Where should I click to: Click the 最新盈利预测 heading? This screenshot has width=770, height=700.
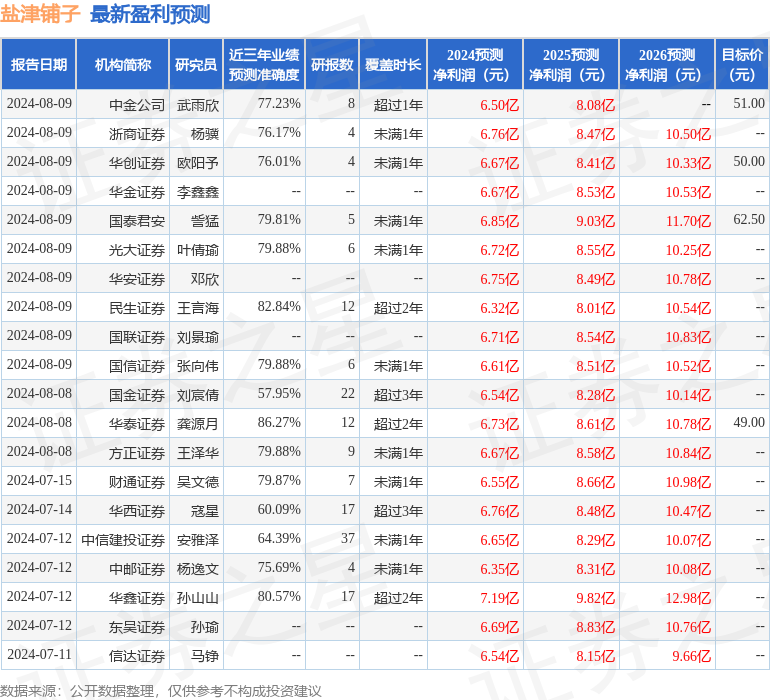pos(150,14)
